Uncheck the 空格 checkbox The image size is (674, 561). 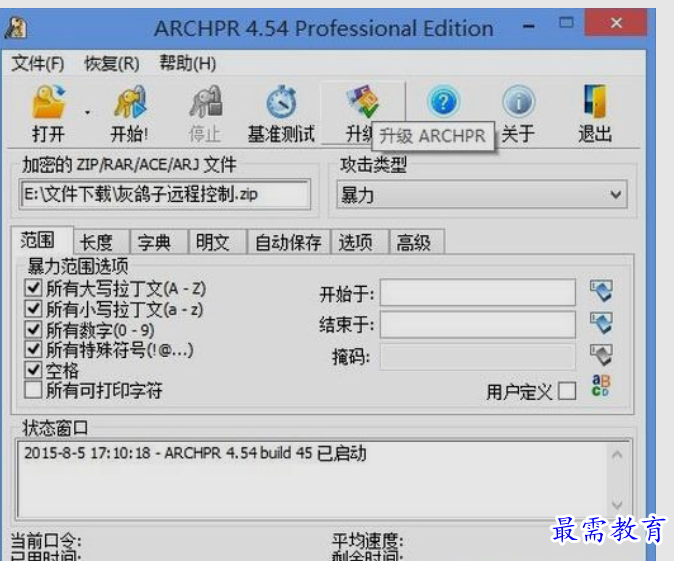click(34, 370)
